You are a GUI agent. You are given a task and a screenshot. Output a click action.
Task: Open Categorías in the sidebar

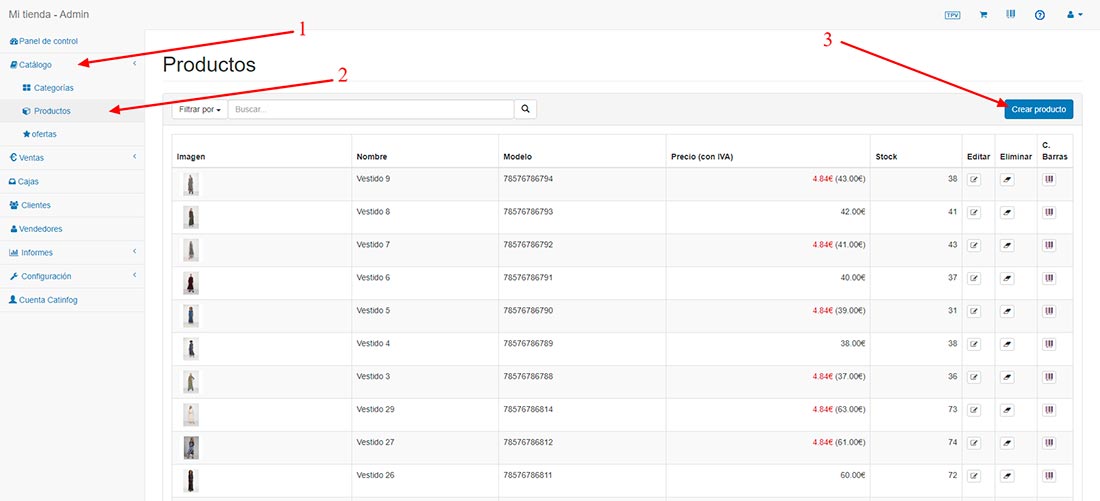click(x=48, y=88)
